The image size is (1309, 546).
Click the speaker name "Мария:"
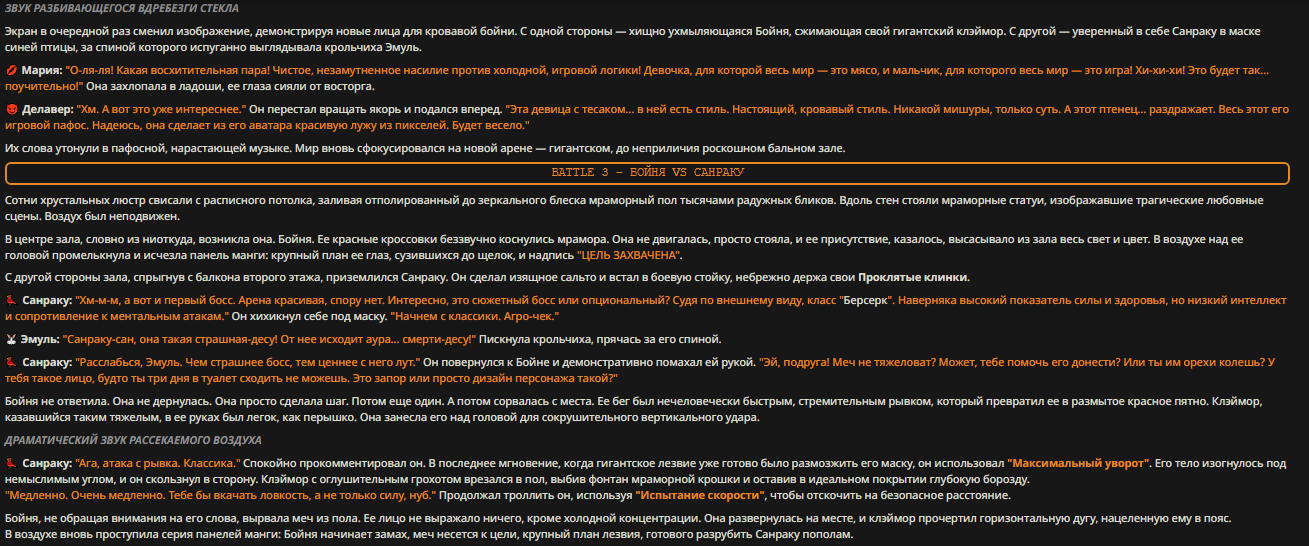click(x=42, y=71)
